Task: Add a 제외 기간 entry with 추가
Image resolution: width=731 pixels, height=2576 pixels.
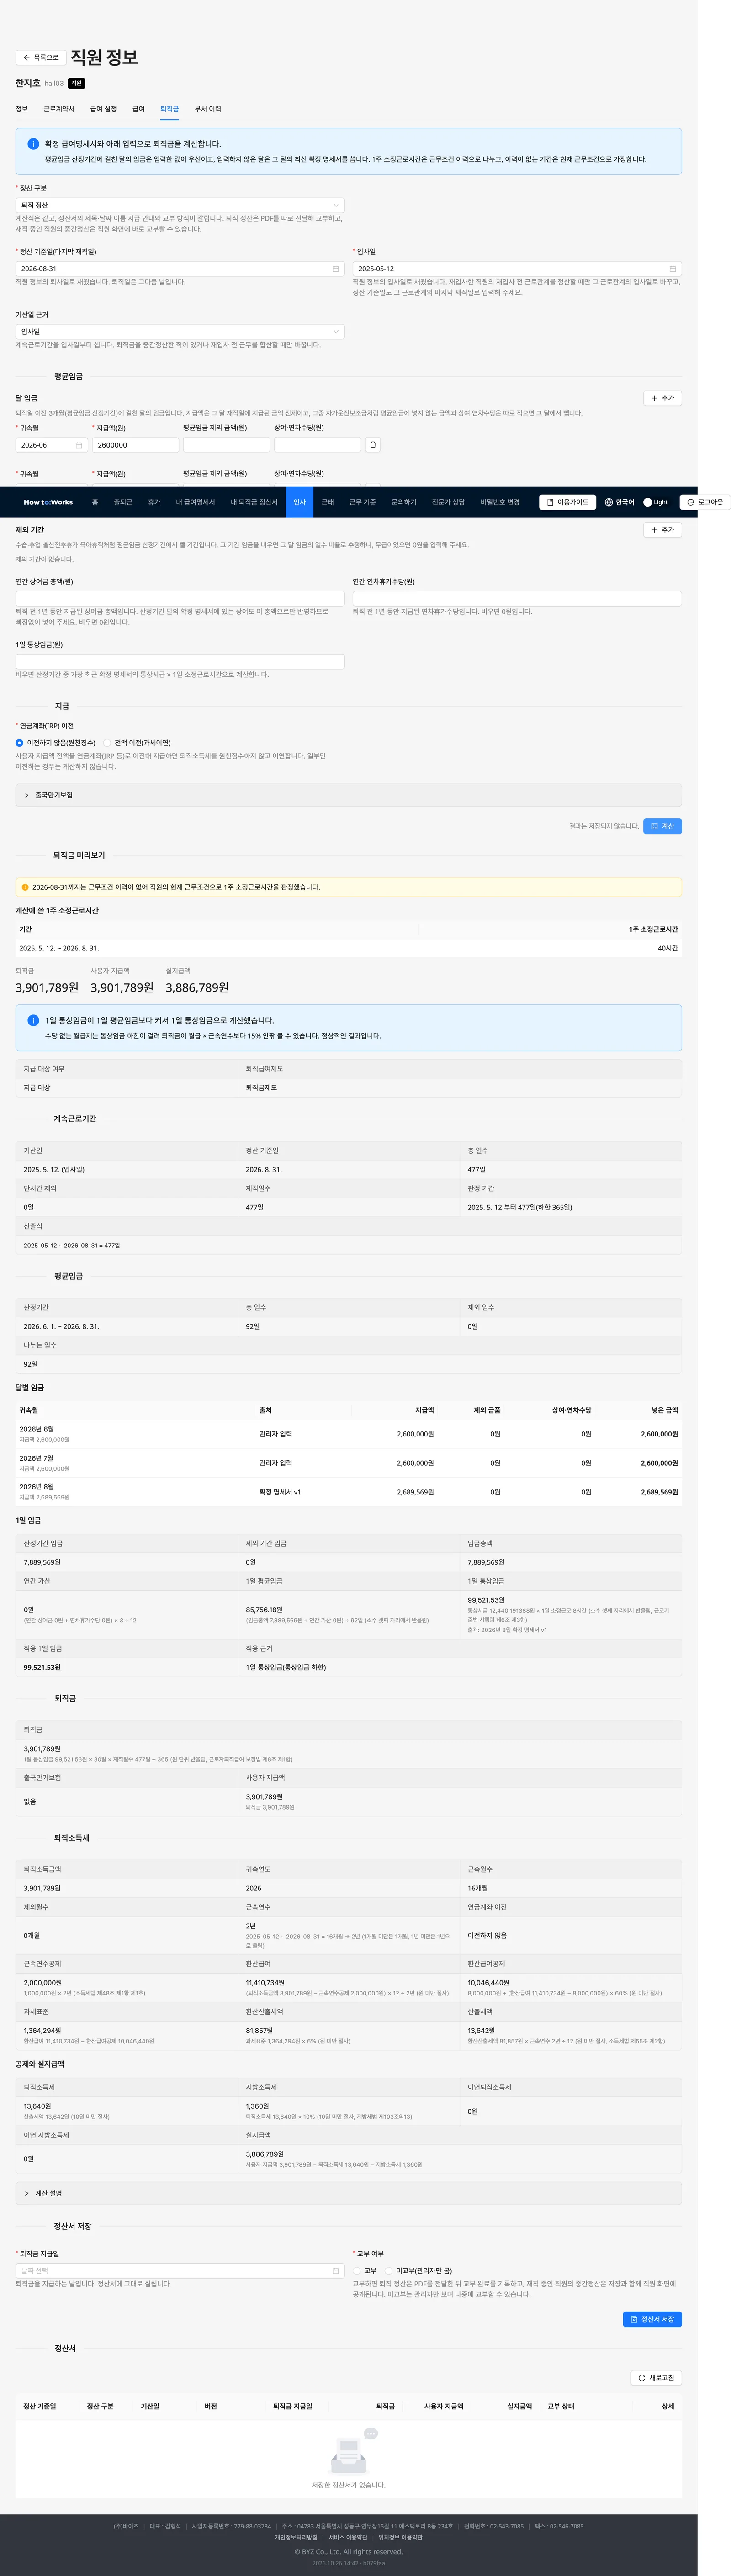Action: pos(662,530)
